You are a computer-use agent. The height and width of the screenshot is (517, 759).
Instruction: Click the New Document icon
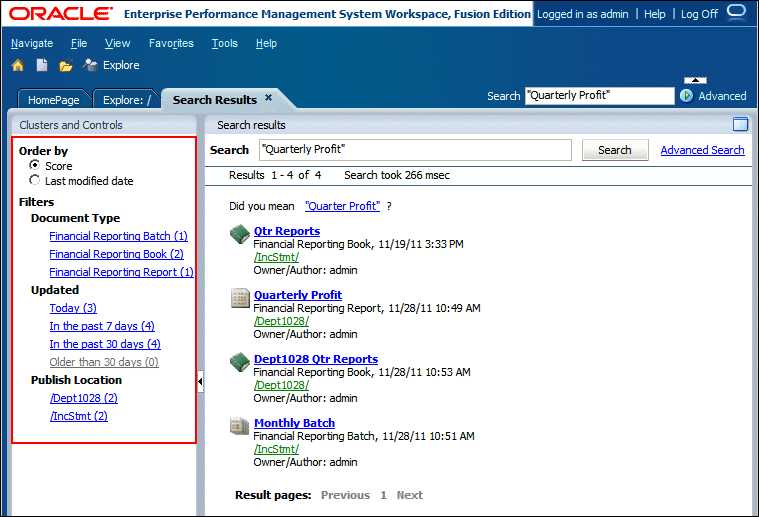point(42,65)
